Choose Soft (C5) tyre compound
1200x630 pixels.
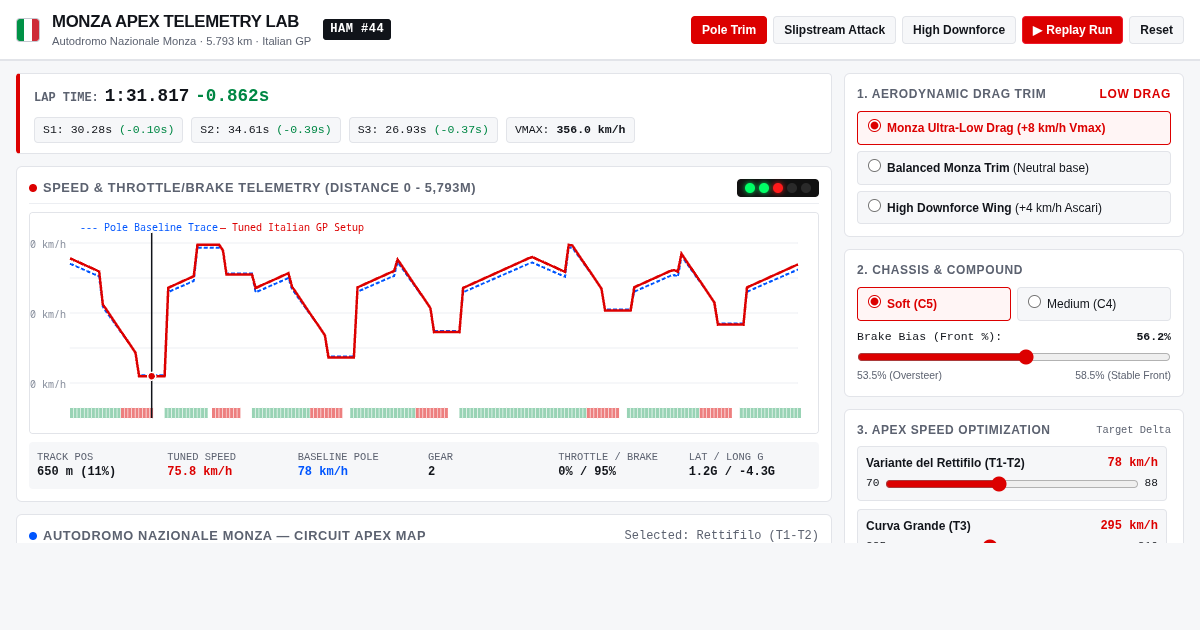934,304
